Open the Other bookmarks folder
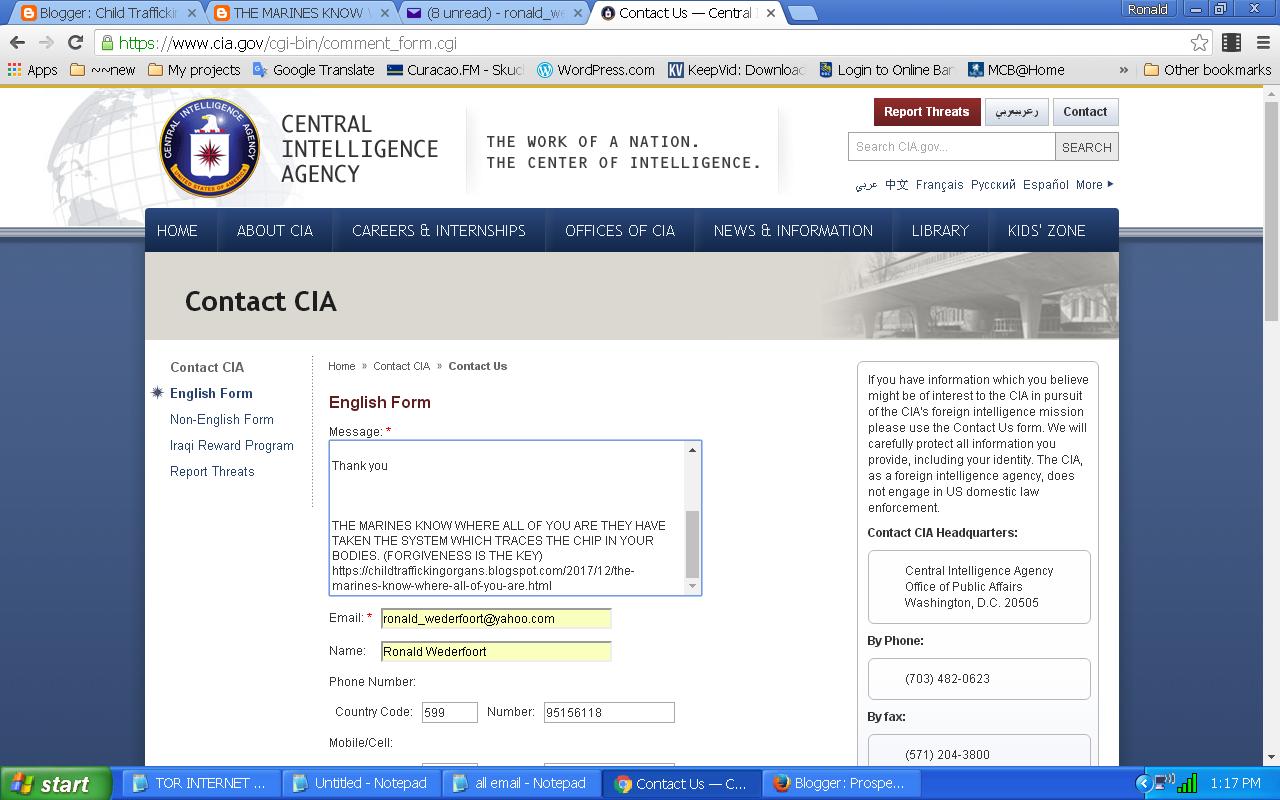This screenshot has width=1280, height=800. click(1205, 70)
